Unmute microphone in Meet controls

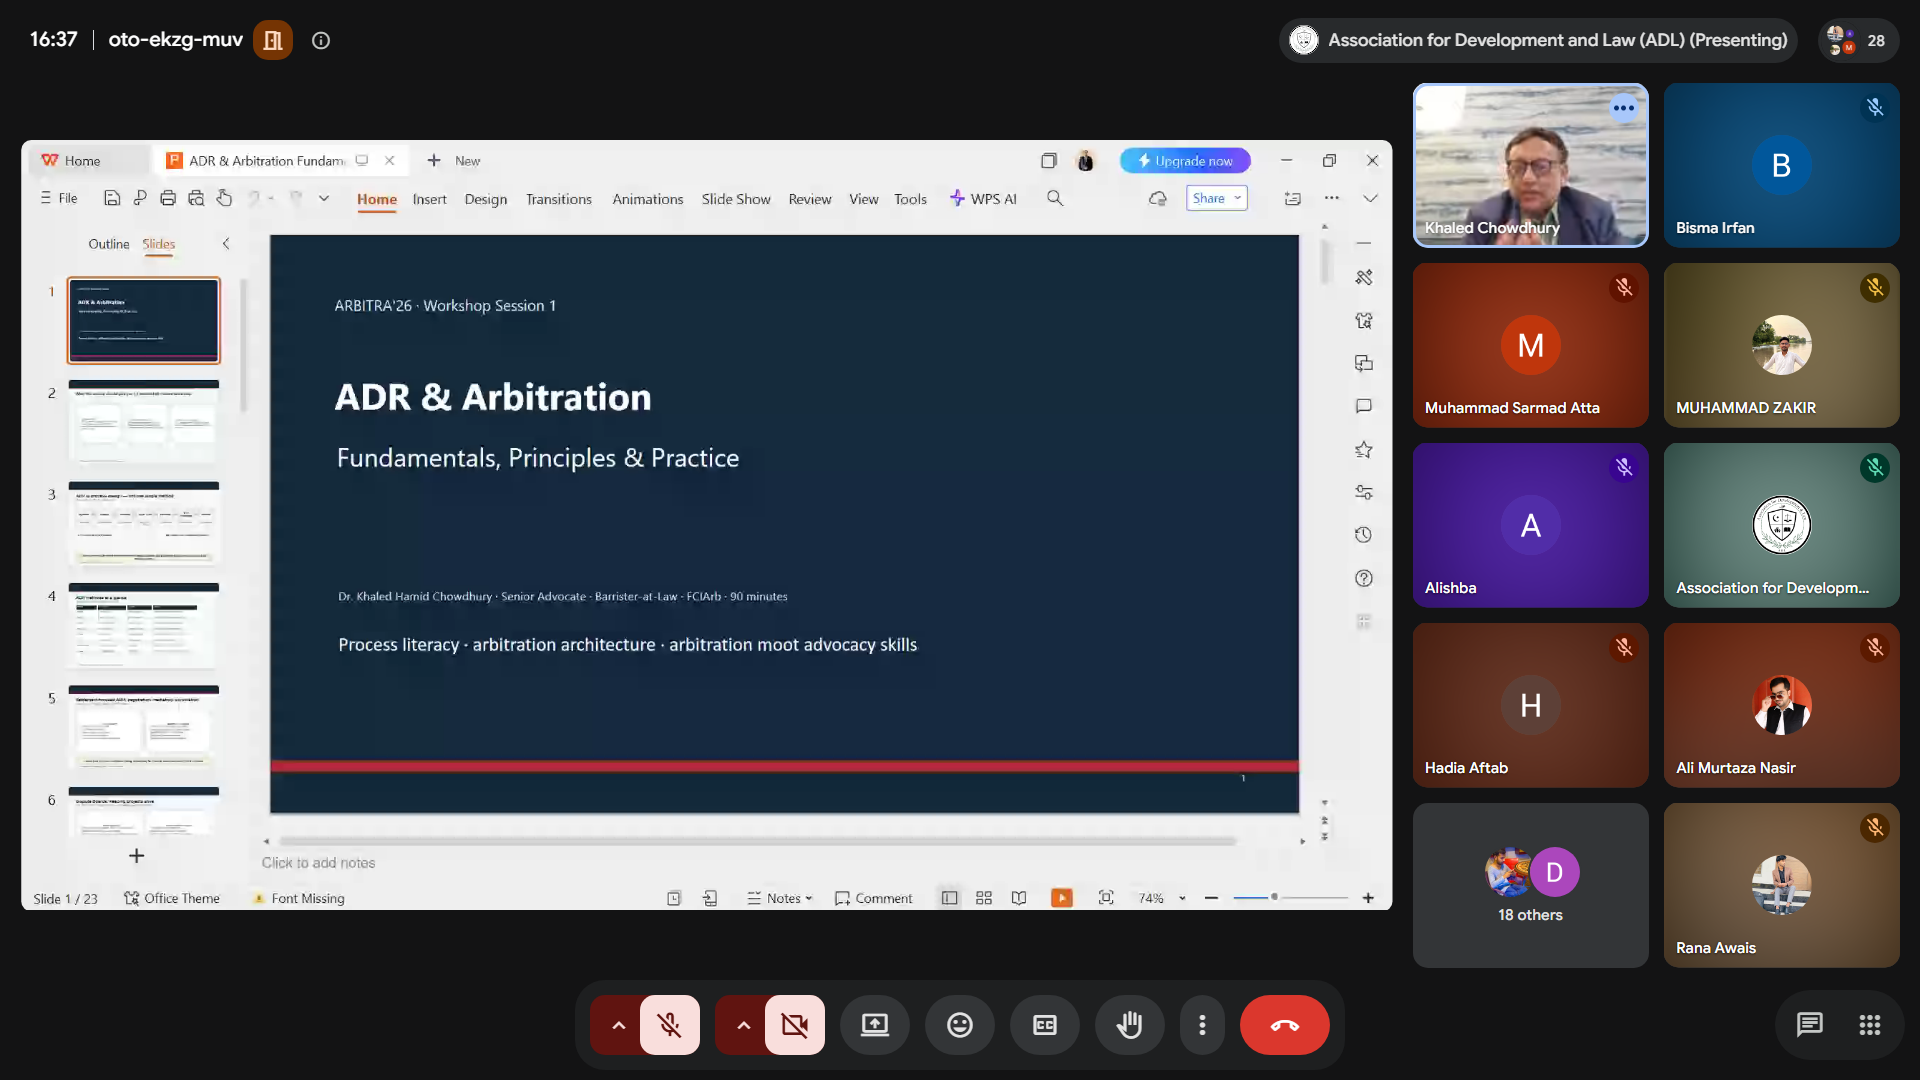point(669,1025)
